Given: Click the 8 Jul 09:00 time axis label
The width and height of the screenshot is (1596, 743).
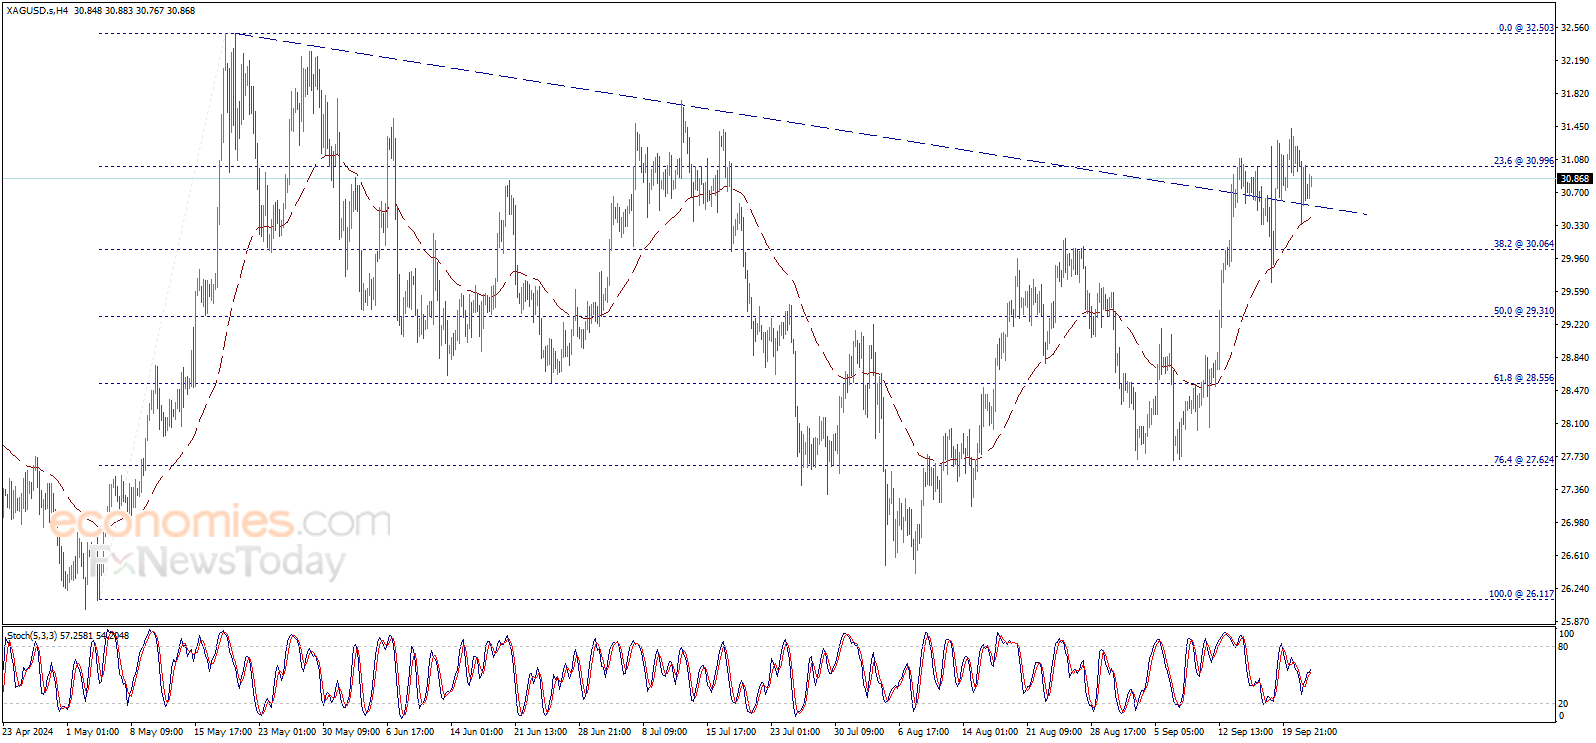Looking at the screenshot, I should 664,732.
